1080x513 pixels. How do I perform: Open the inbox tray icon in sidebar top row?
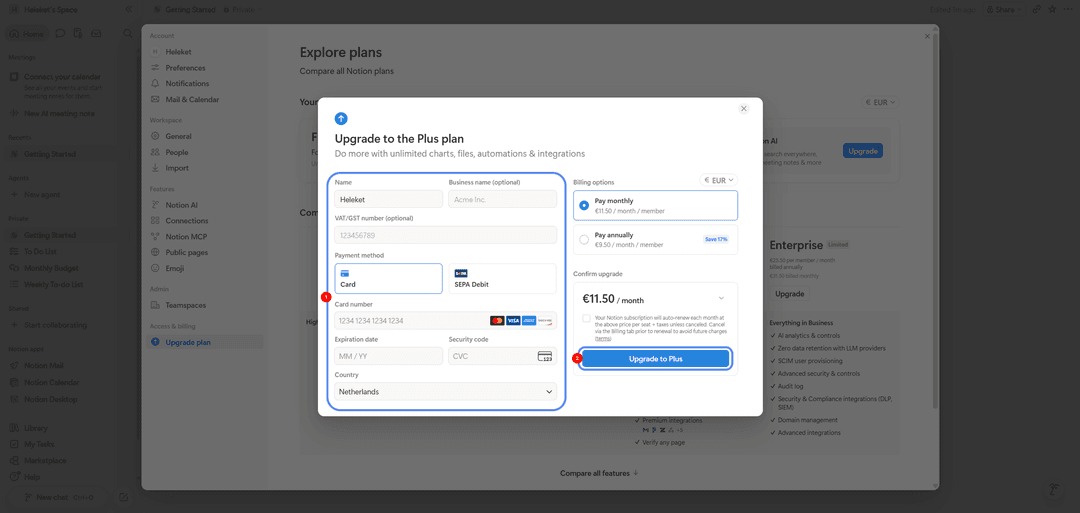click(x=96, y=33)
